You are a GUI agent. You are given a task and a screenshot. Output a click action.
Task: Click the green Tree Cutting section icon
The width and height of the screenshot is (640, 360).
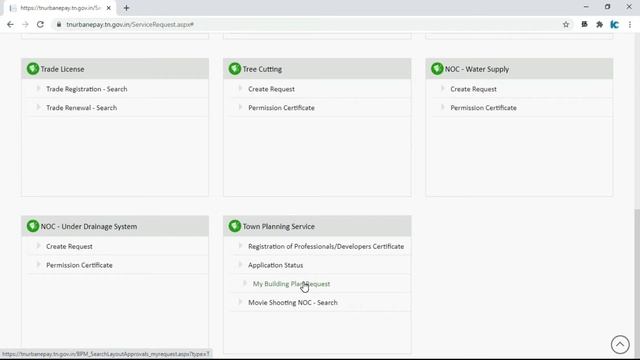tap(235, 69)
